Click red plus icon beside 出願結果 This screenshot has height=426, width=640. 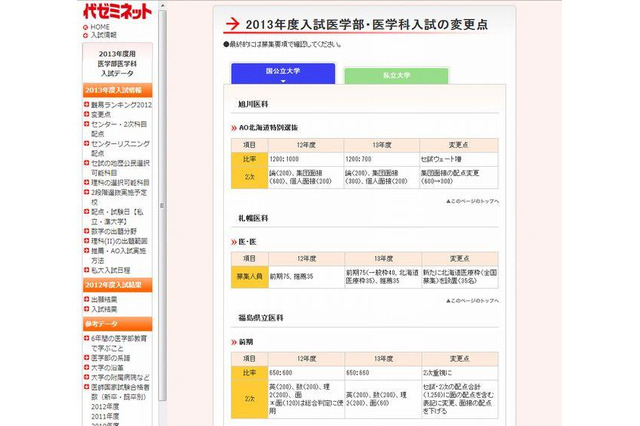coord(86,299)
